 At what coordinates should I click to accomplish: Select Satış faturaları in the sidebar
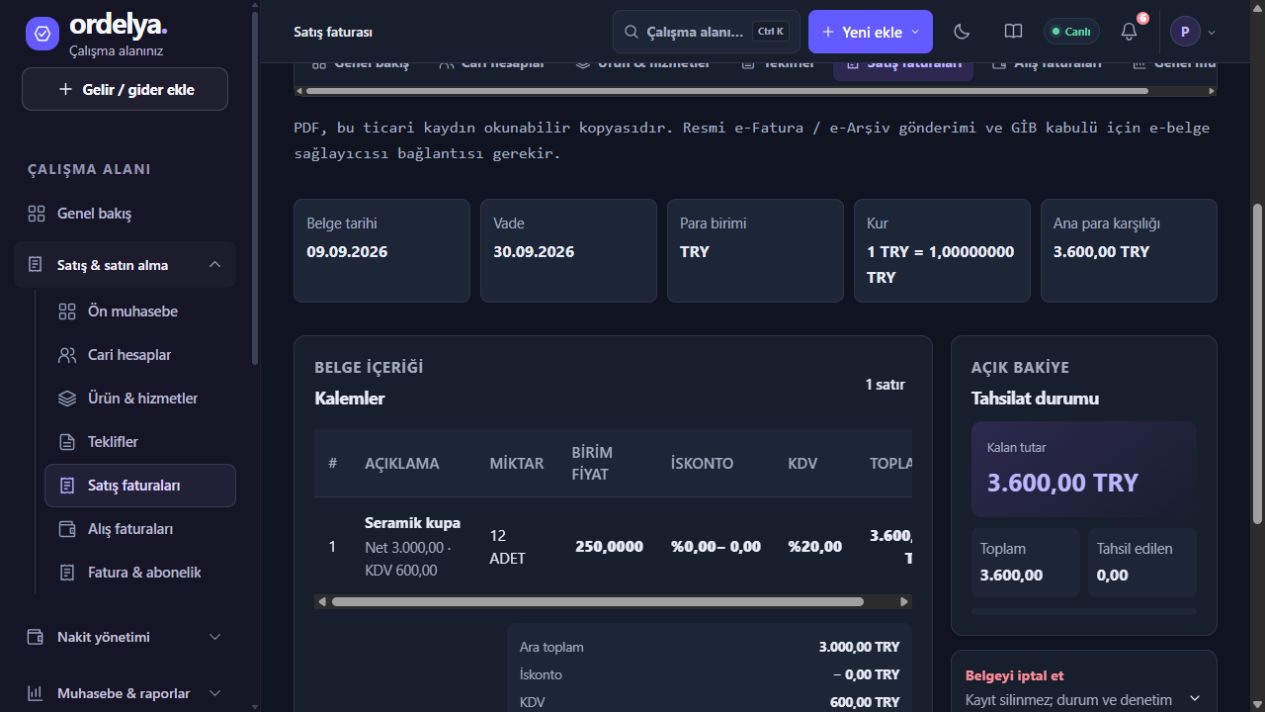(140, 486)
